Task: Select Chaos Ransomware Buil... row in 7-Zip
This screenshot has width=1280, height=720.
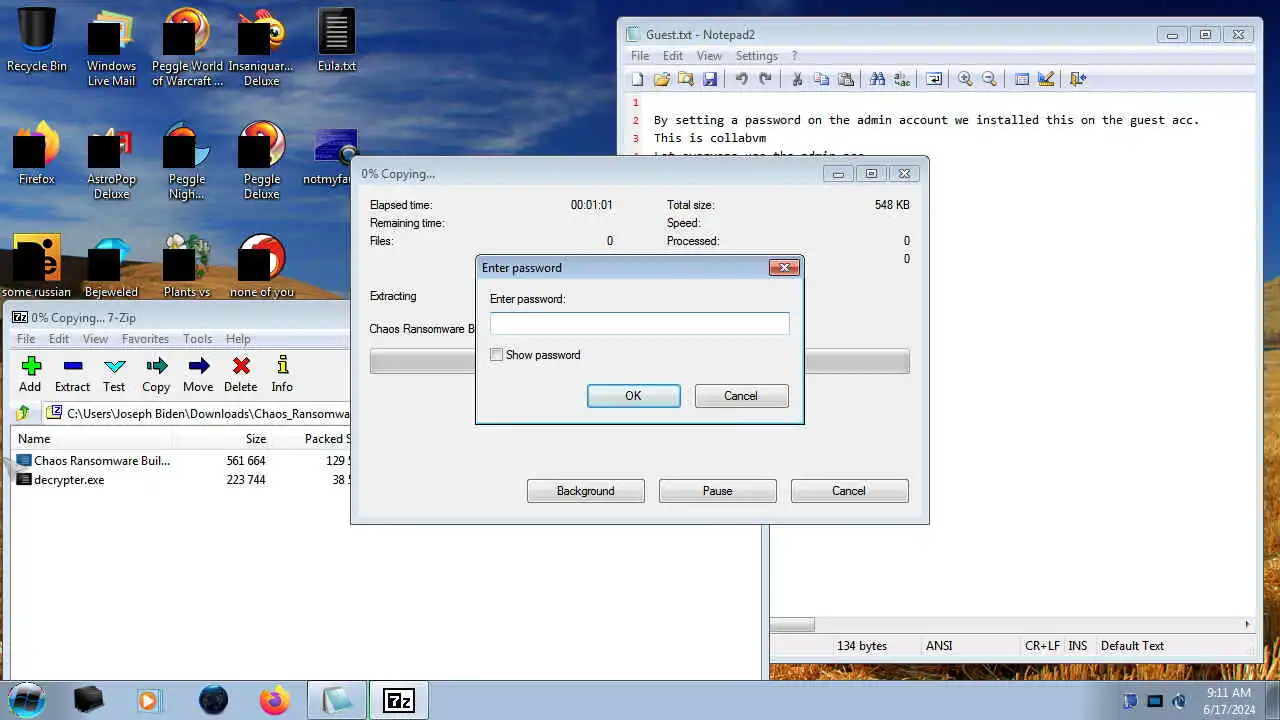Action: (x=180, y=461)
